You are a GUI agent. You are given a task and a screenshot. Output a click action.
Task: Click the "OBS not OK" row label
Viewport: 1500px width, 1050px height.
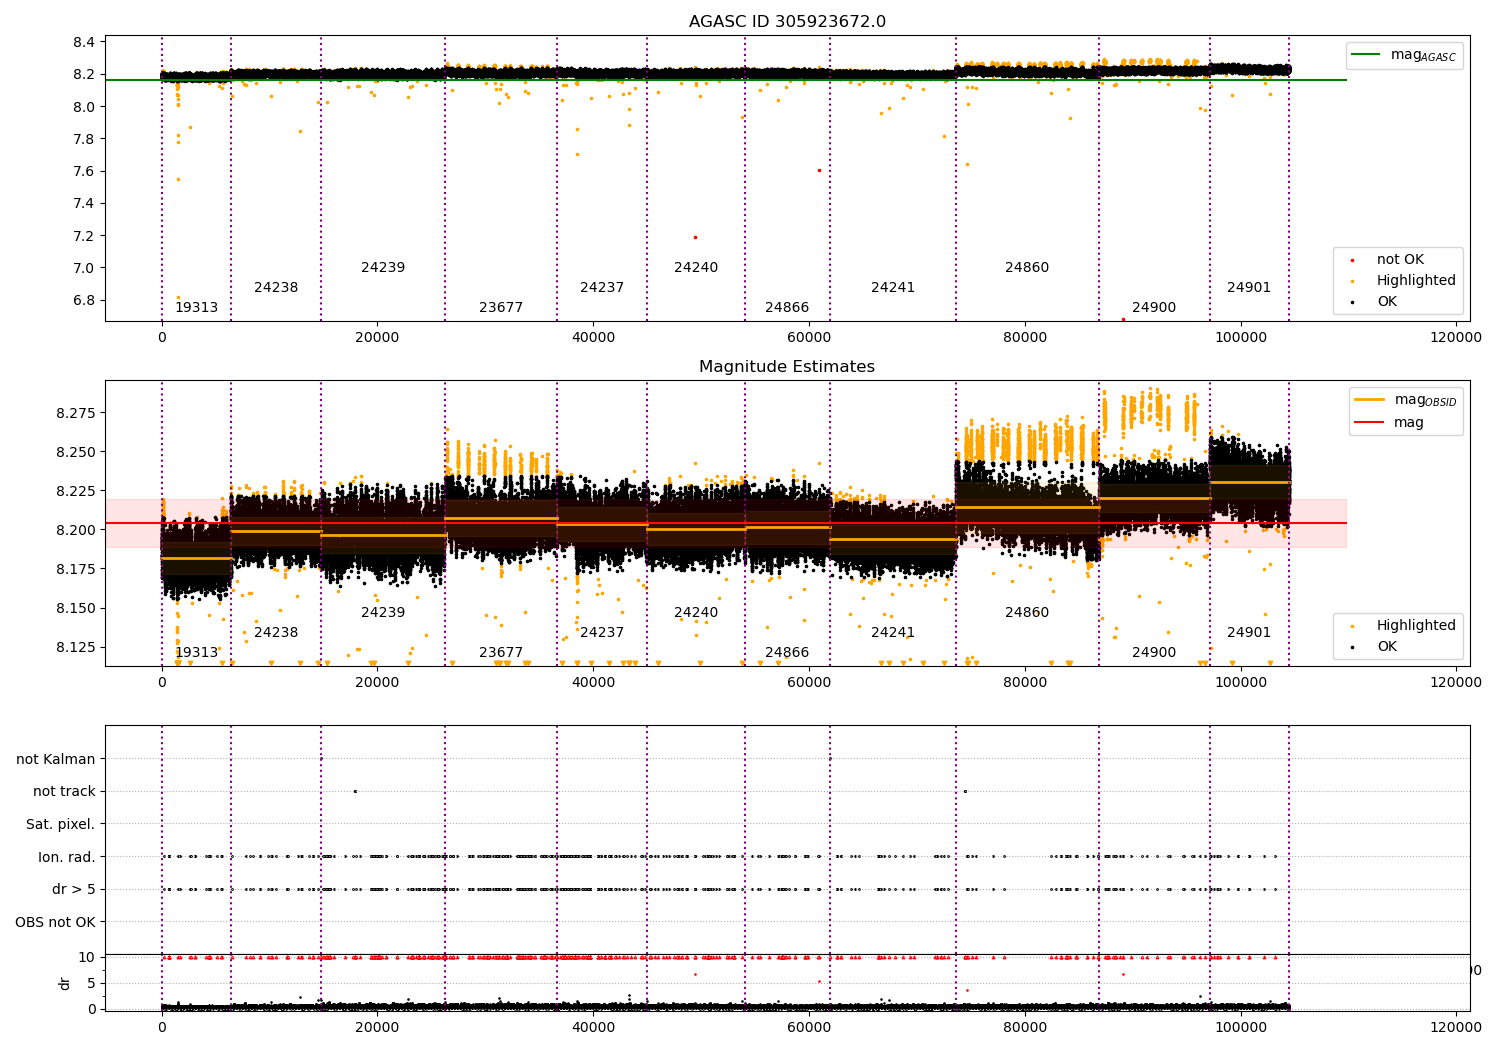pos(56,922)
